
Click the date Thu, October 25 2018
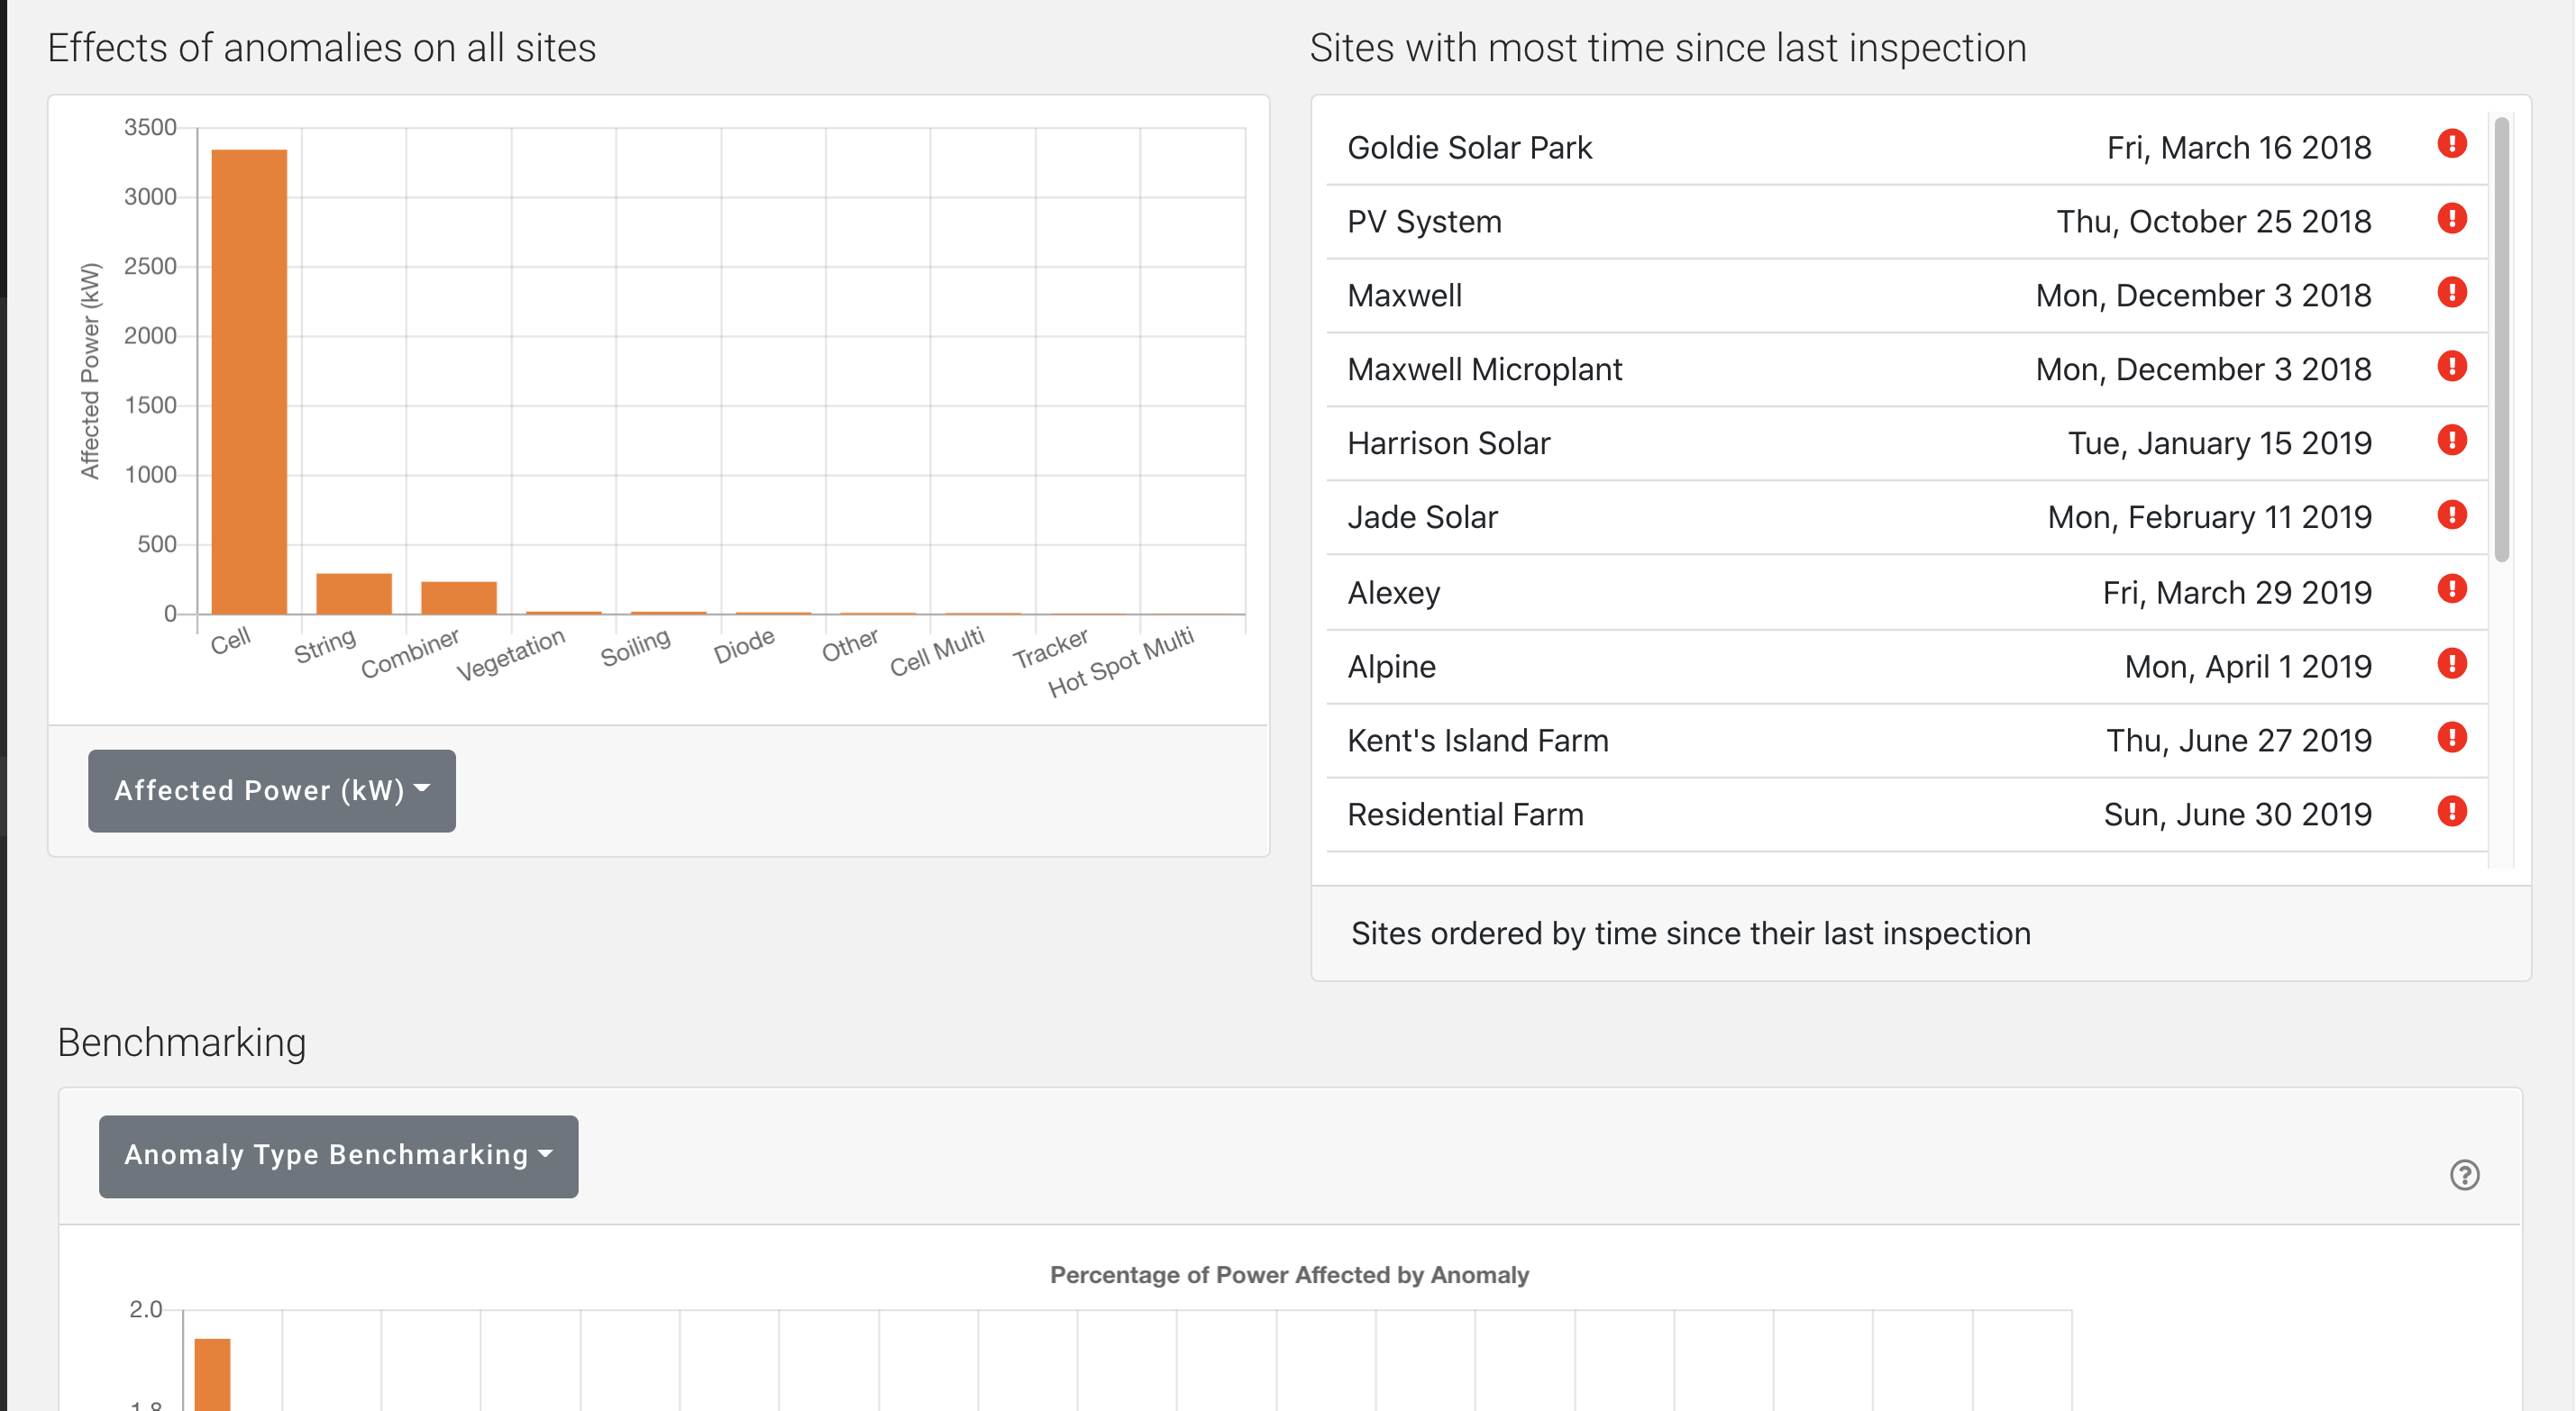tap(2213, 222)
